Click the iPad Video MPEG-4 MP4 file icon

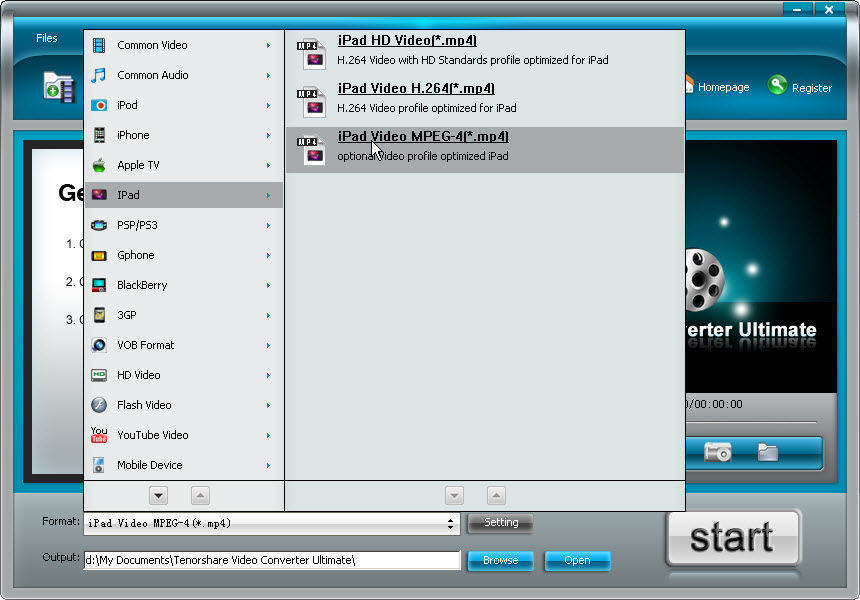coord(312,149)
